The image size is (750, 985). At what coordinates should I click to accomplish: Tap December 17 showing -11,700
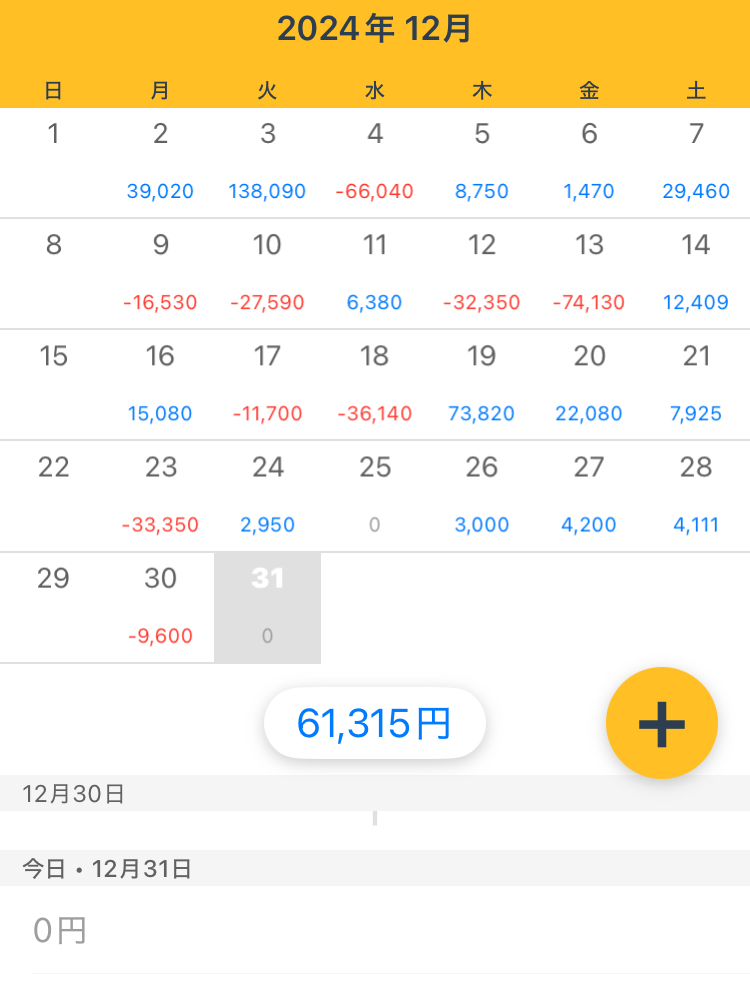[x=268, y=385]
